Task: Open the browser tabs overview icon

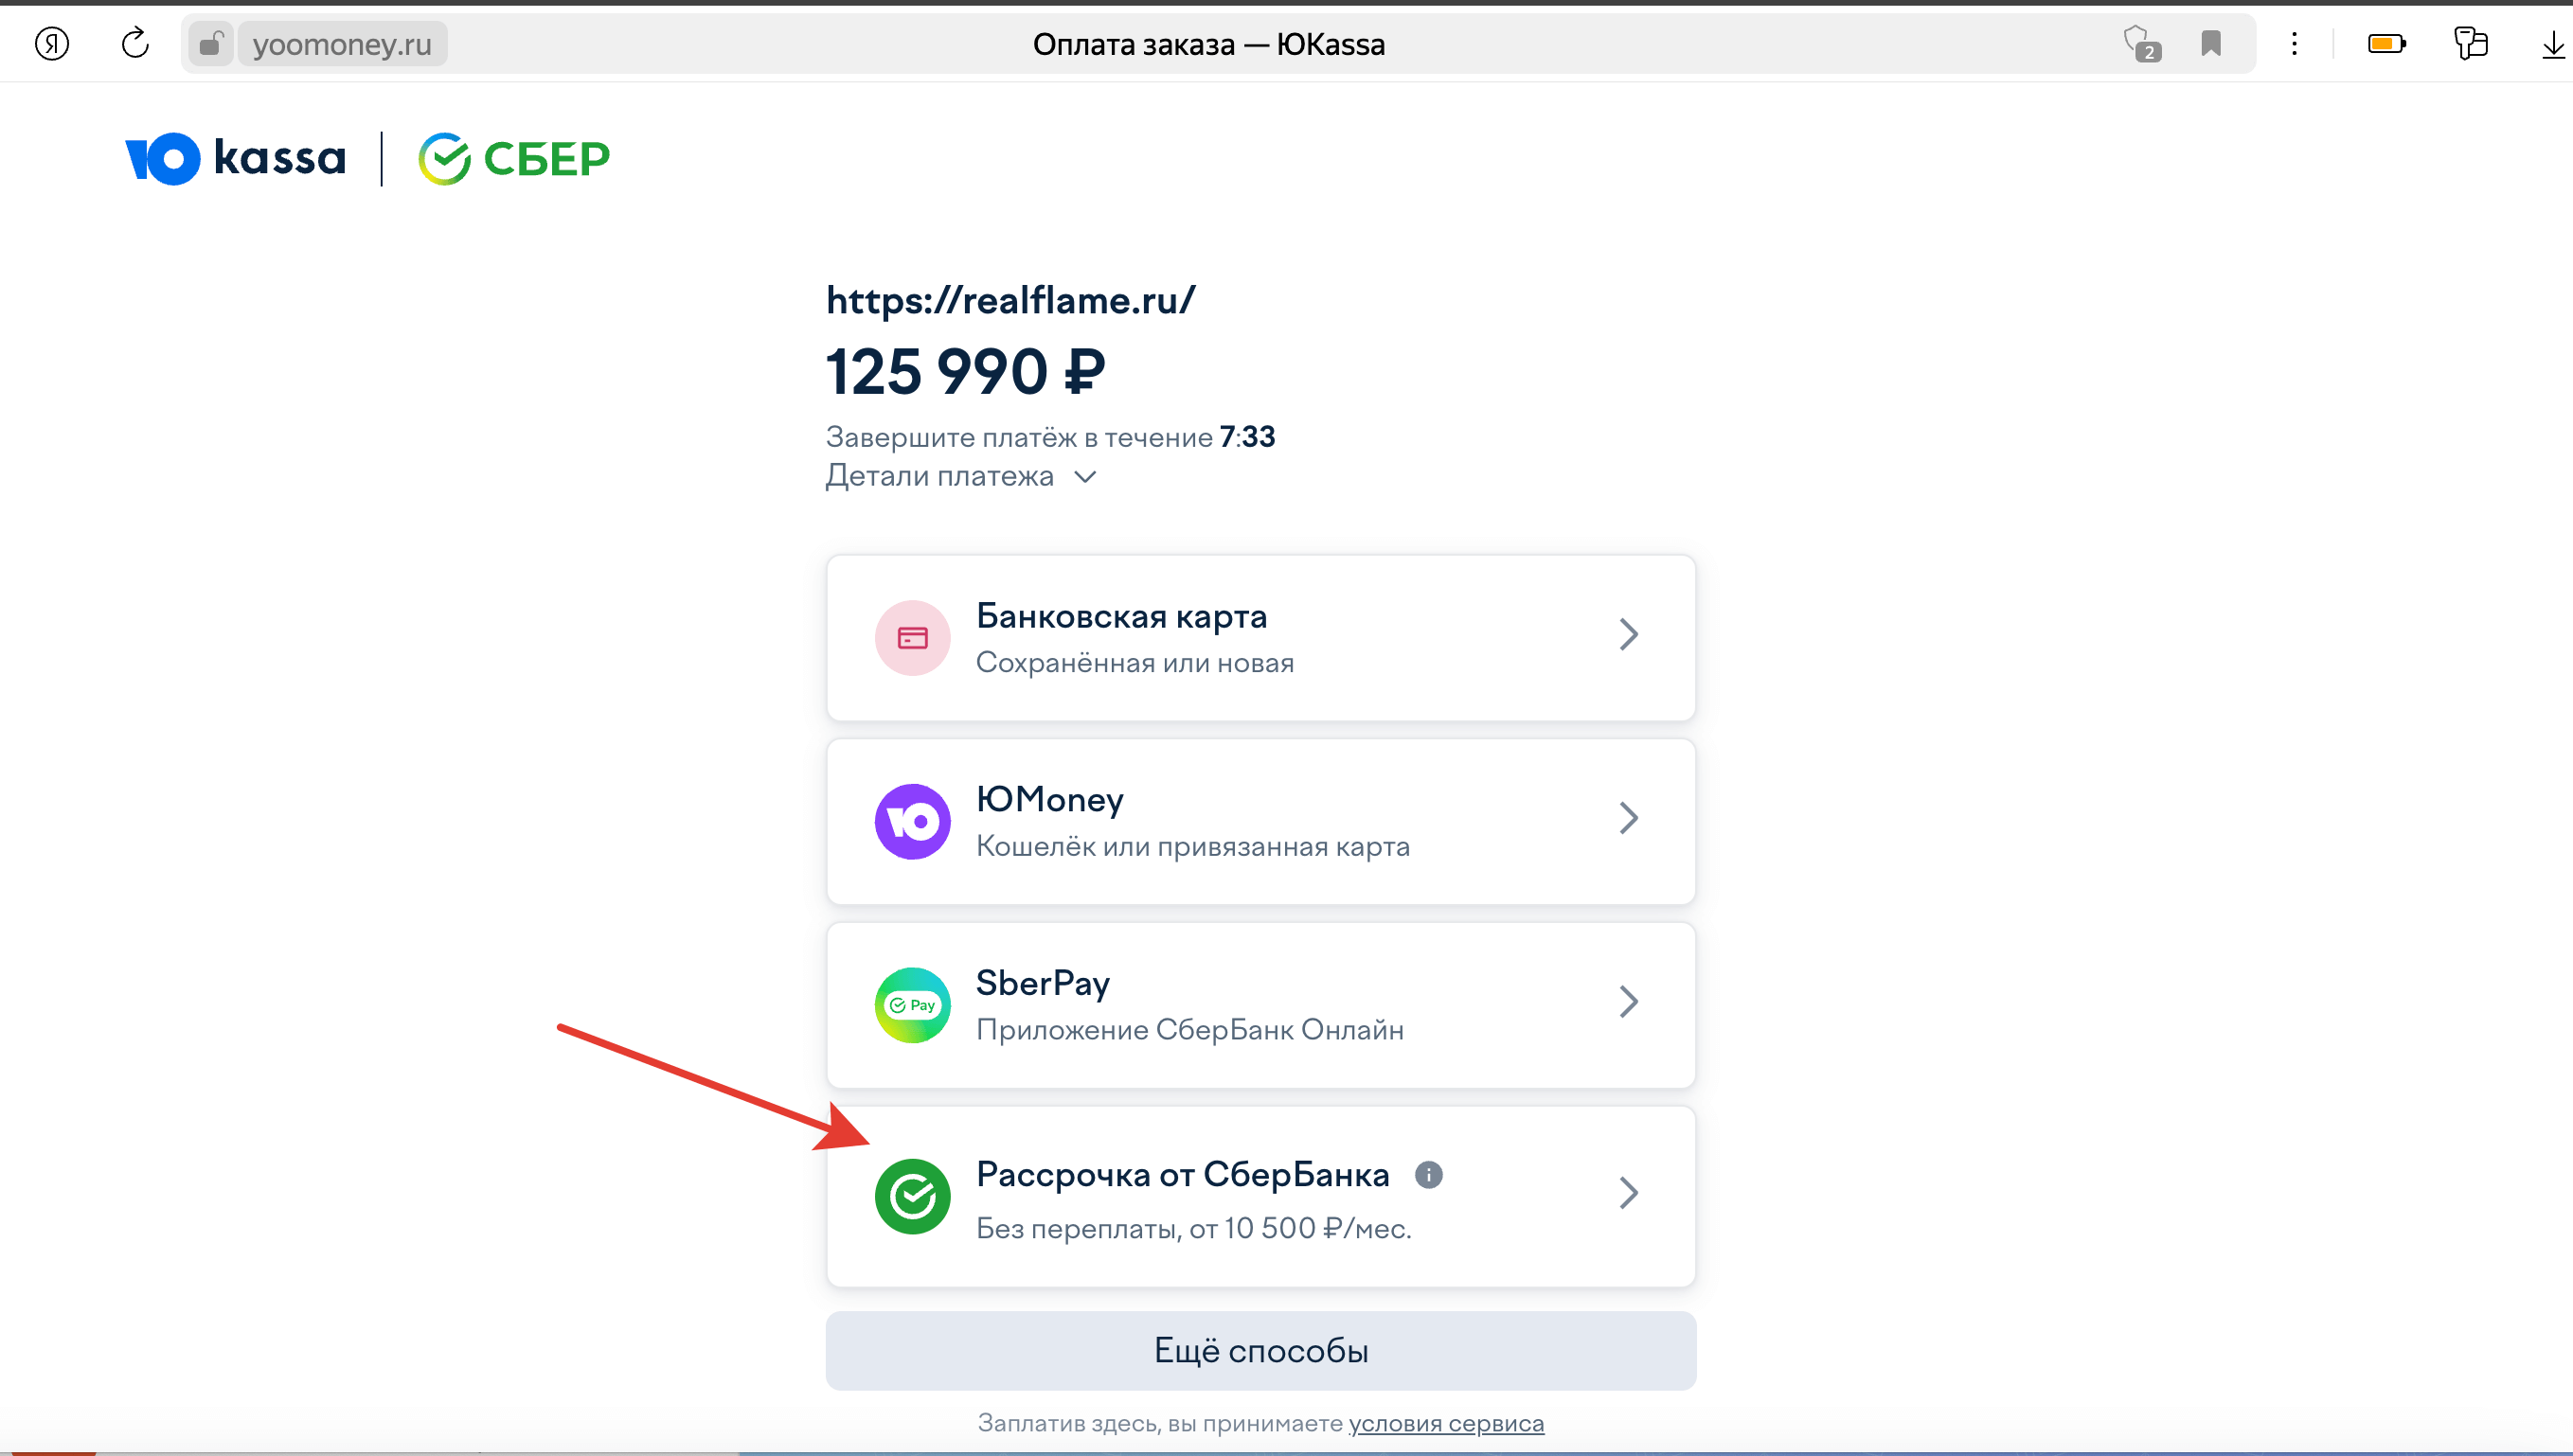Action: tap(2471, 44)
